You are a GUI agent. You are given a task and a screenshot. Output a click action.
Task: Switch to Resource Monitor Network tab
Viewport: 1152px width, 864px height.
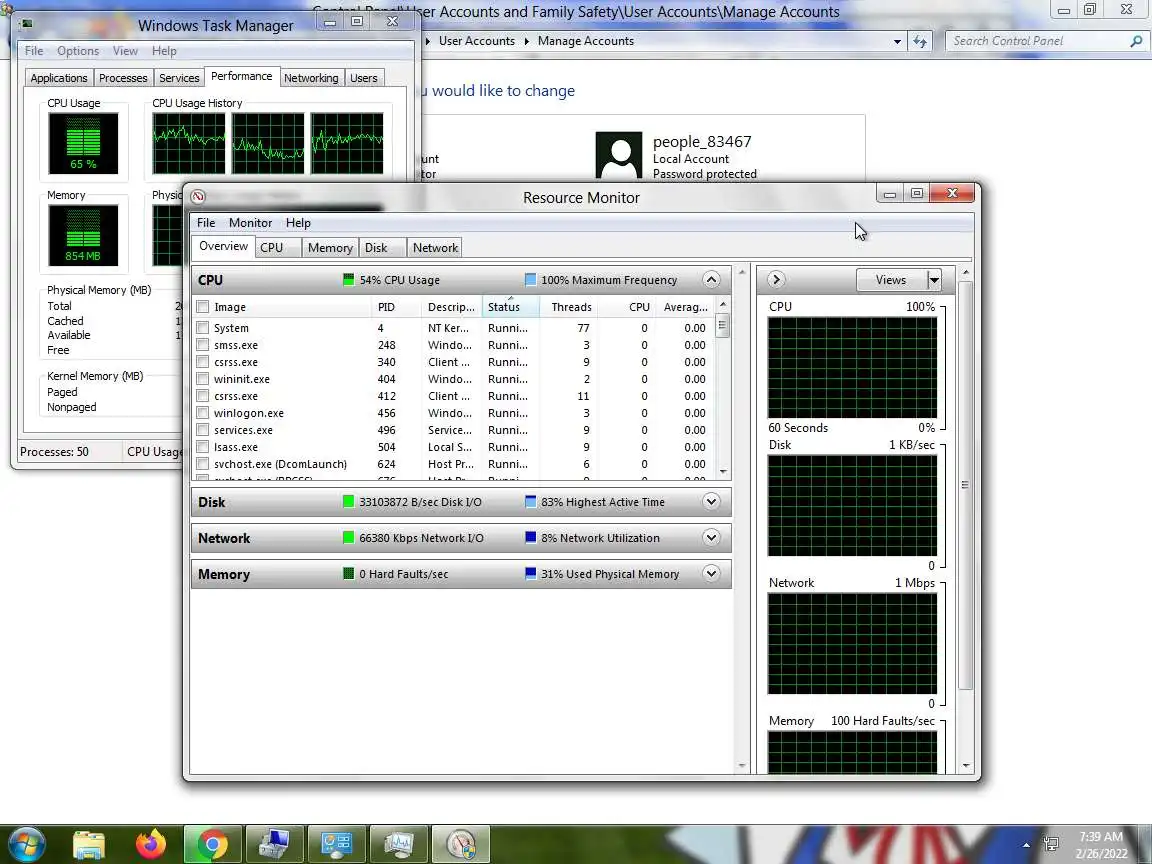[x=435, y=248]
